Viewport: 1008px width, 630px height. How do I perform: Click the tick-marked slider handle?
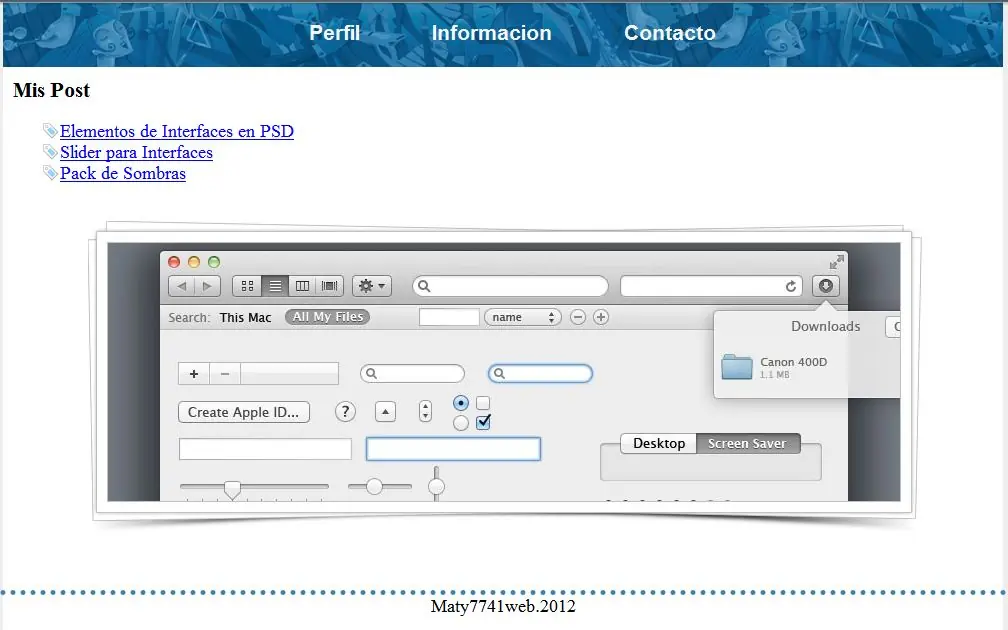pyautogui.click(x=232, y=489)
